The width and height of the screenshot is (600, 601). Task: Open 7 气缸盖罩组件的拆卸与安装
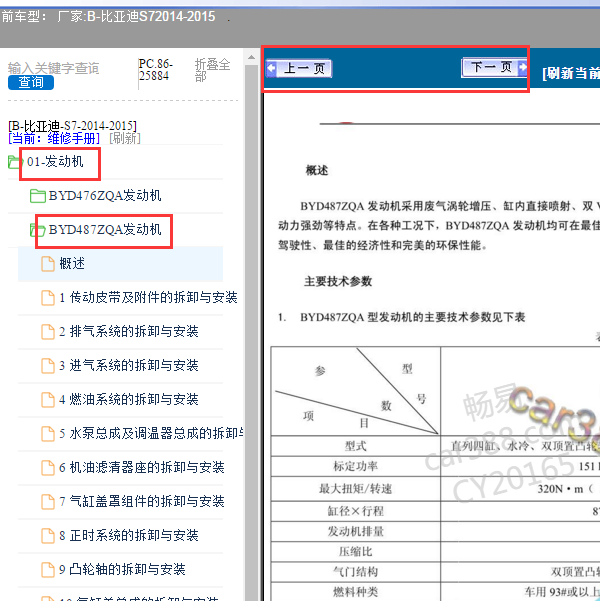point(142,501)
